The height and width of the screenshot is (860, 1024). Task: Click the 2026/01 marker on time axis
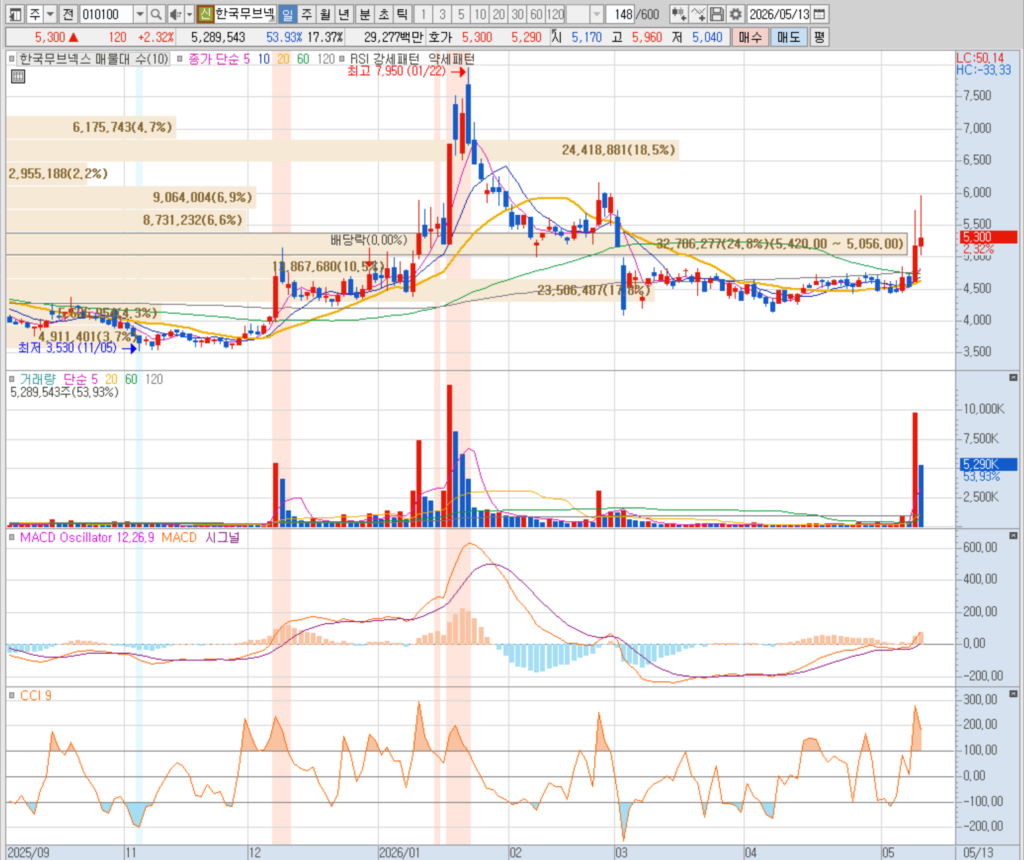pos(400,853)
